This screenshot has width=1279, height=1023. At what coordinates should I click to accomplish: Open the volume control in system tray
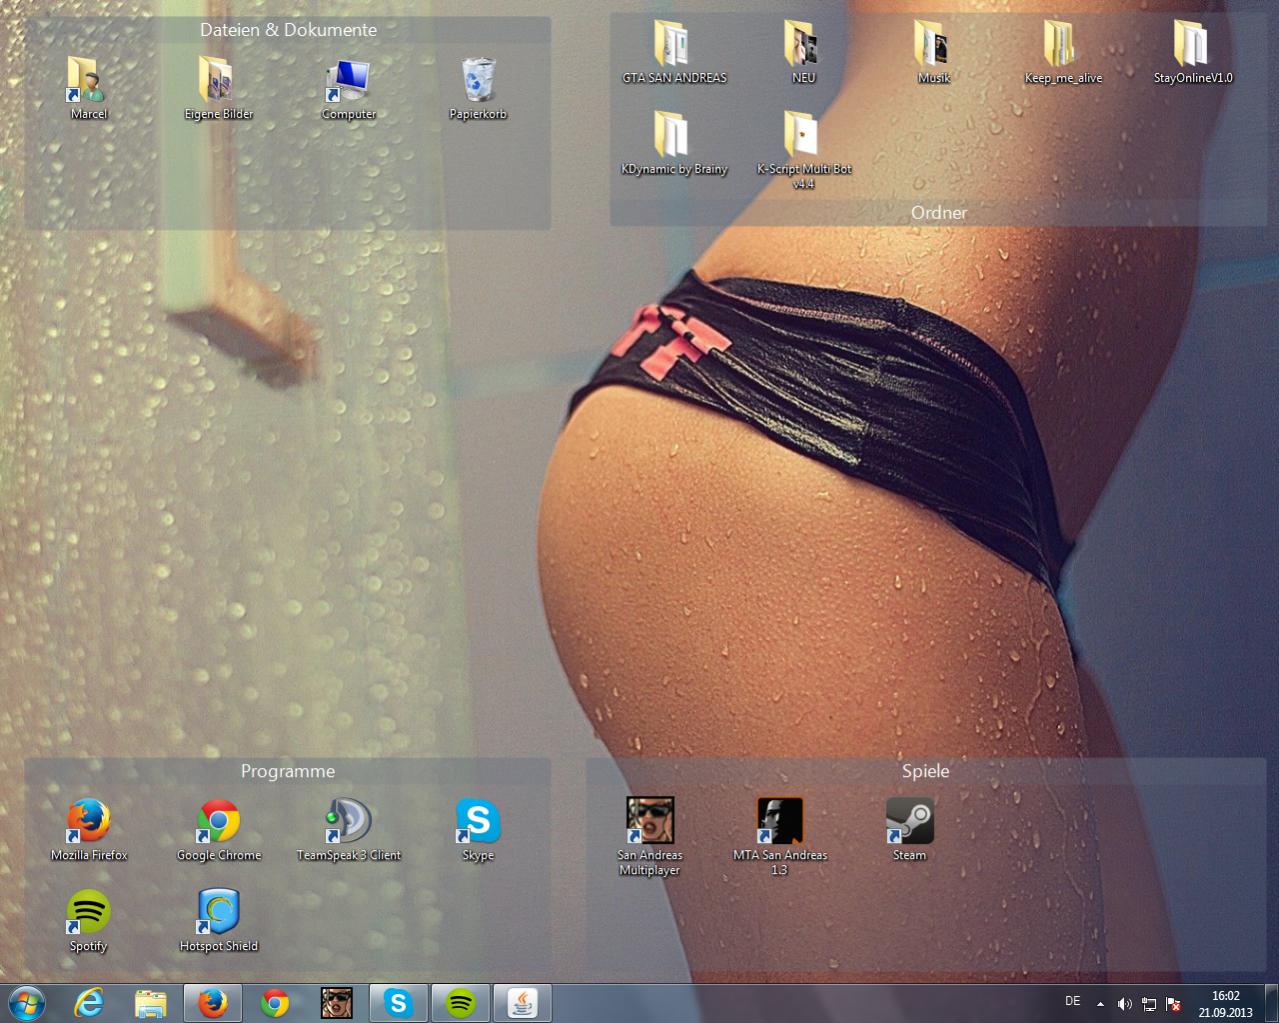[x=1124, y=1003]
